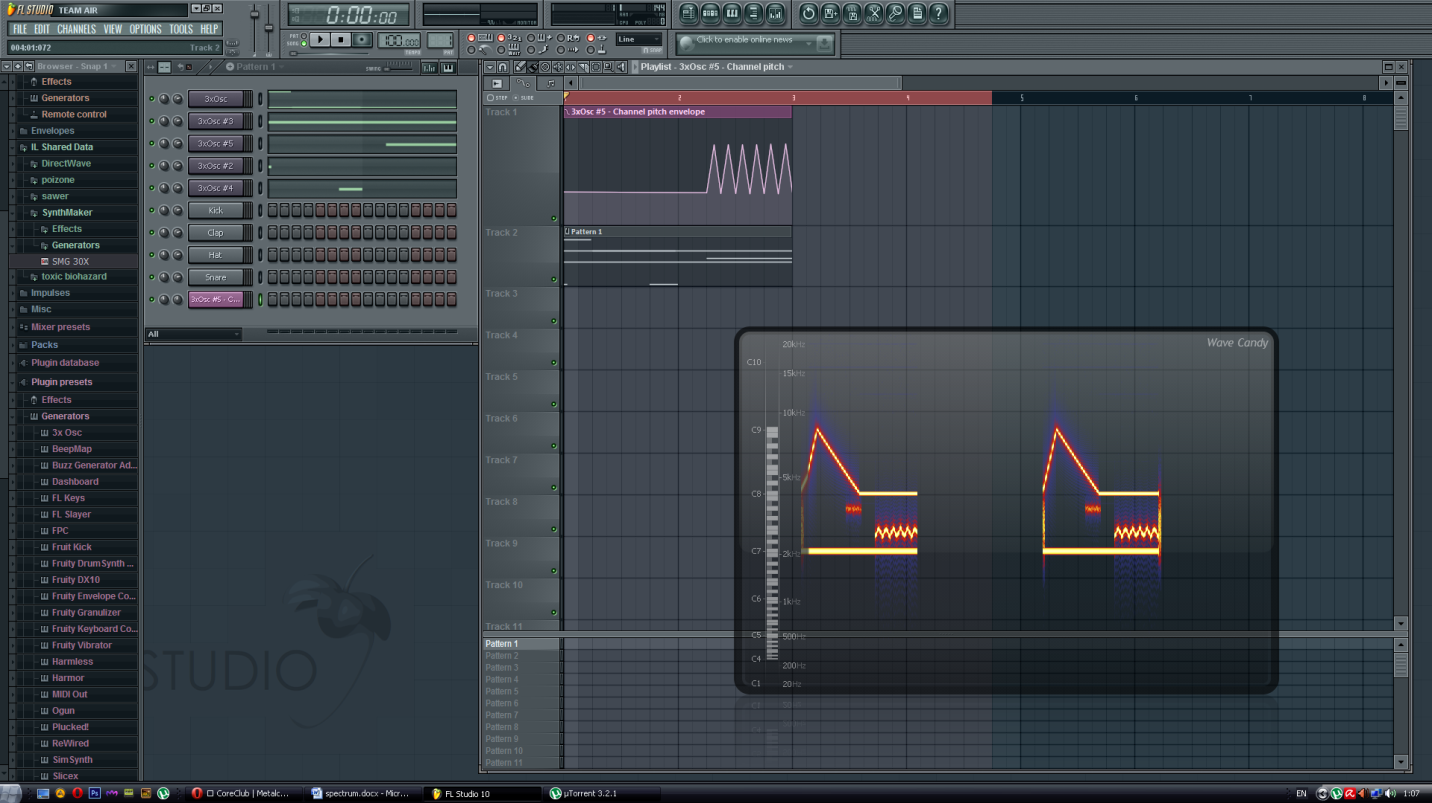The height and width of the screenshot is (803, 1432).
Task: Open help question mark icon
Action: [938, 14]
